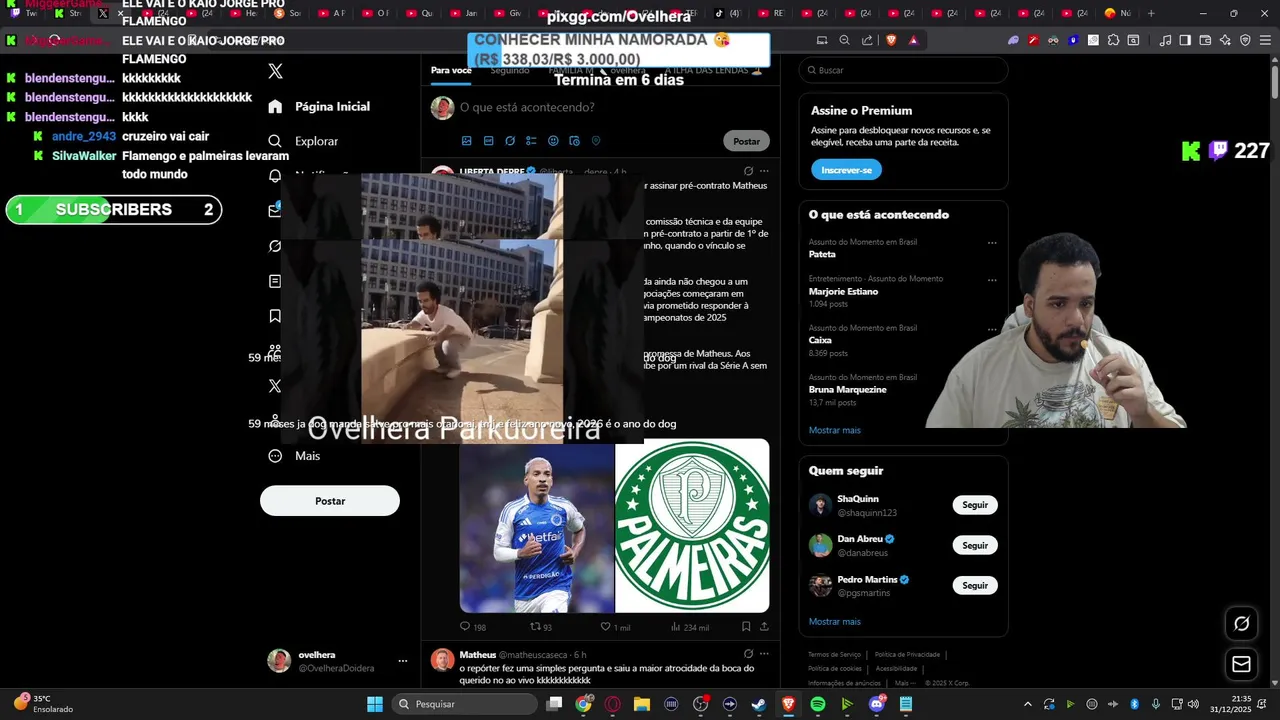Screen dimensions: 1280x720
Task: Open more options on Matheus post
Action: click(764, 654)
